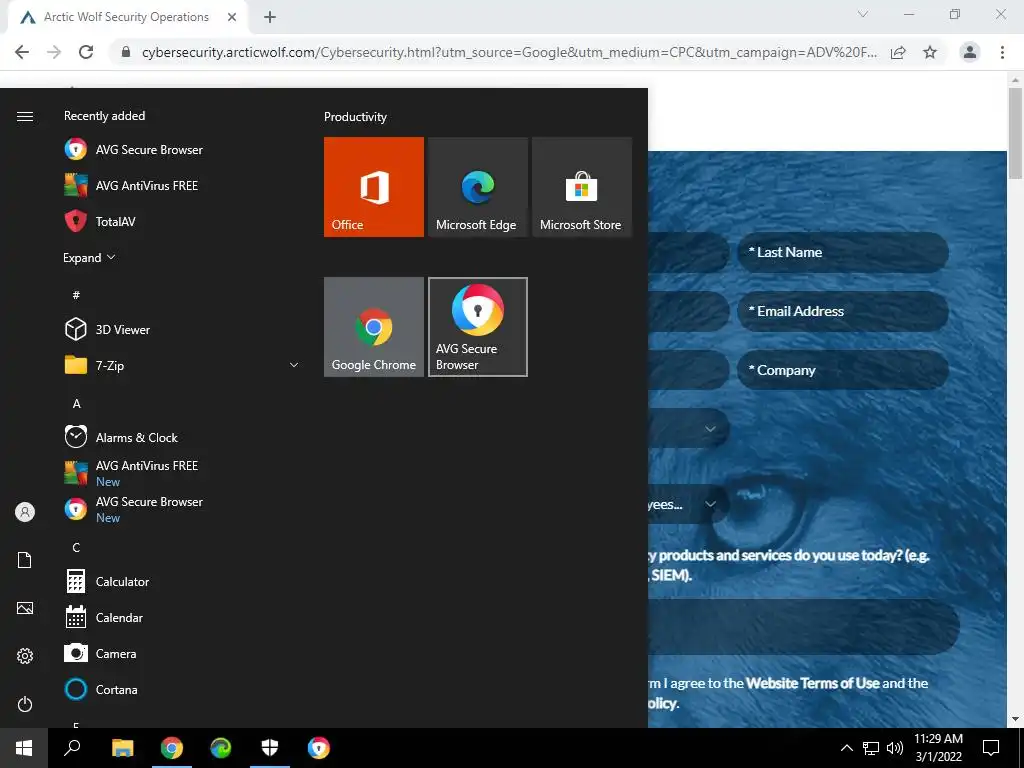Open the employees dropdown
Viewport: 1024px width, 768px height.
coord(688,504)
